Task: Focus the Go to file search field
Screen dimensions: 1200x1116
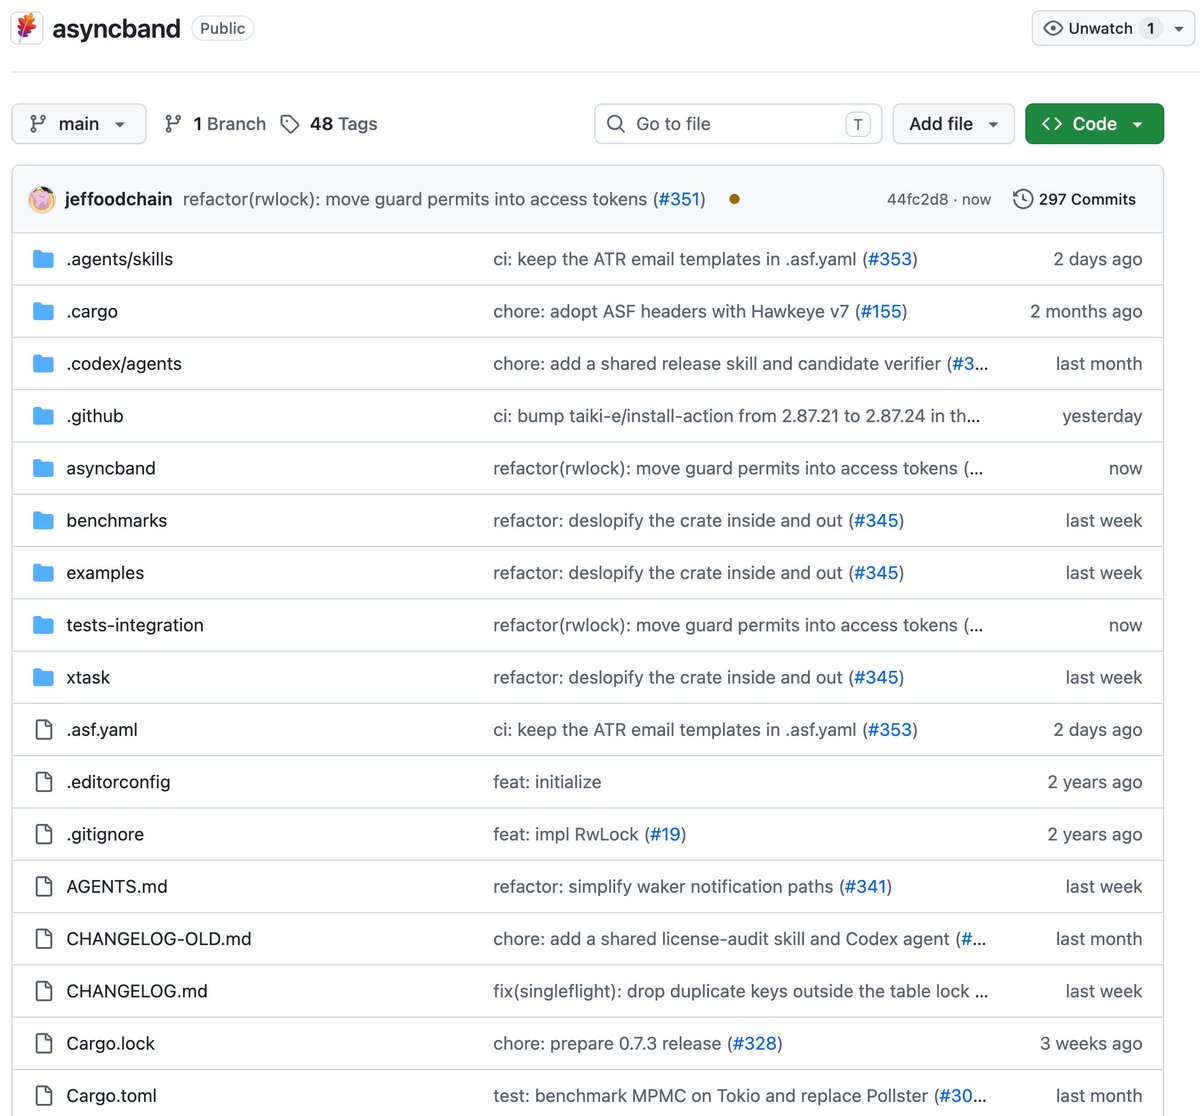Action: point(738,124)
